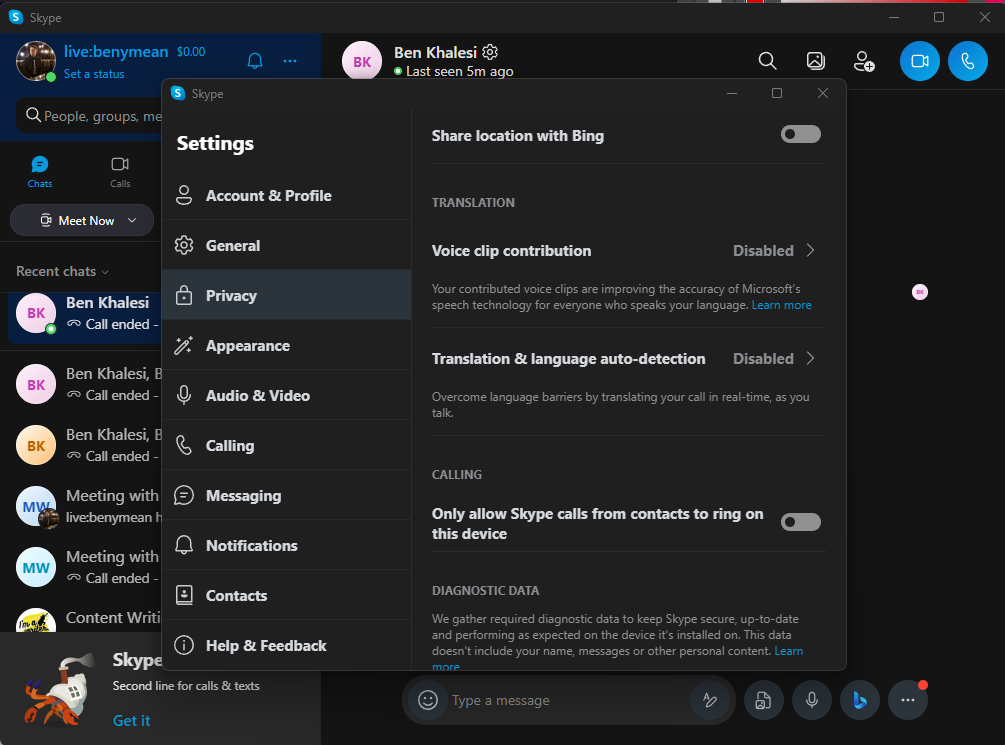Open Notifications in the settings sidebar
This screenshot has width=1005, height=745.
(x=251, y=545)
